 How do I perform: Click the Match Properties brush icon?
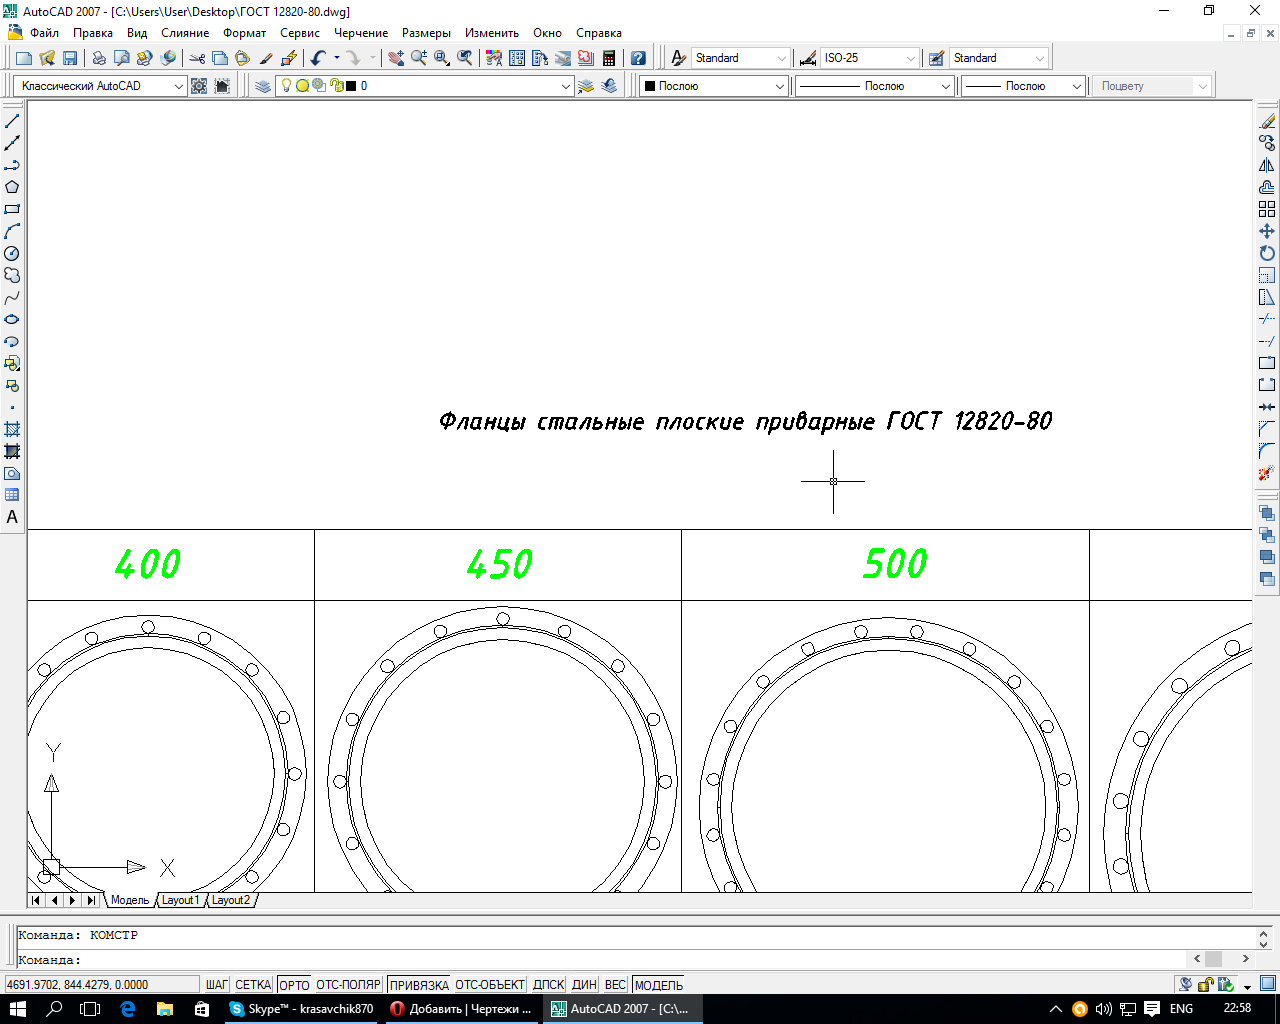[x=266, y=58]
